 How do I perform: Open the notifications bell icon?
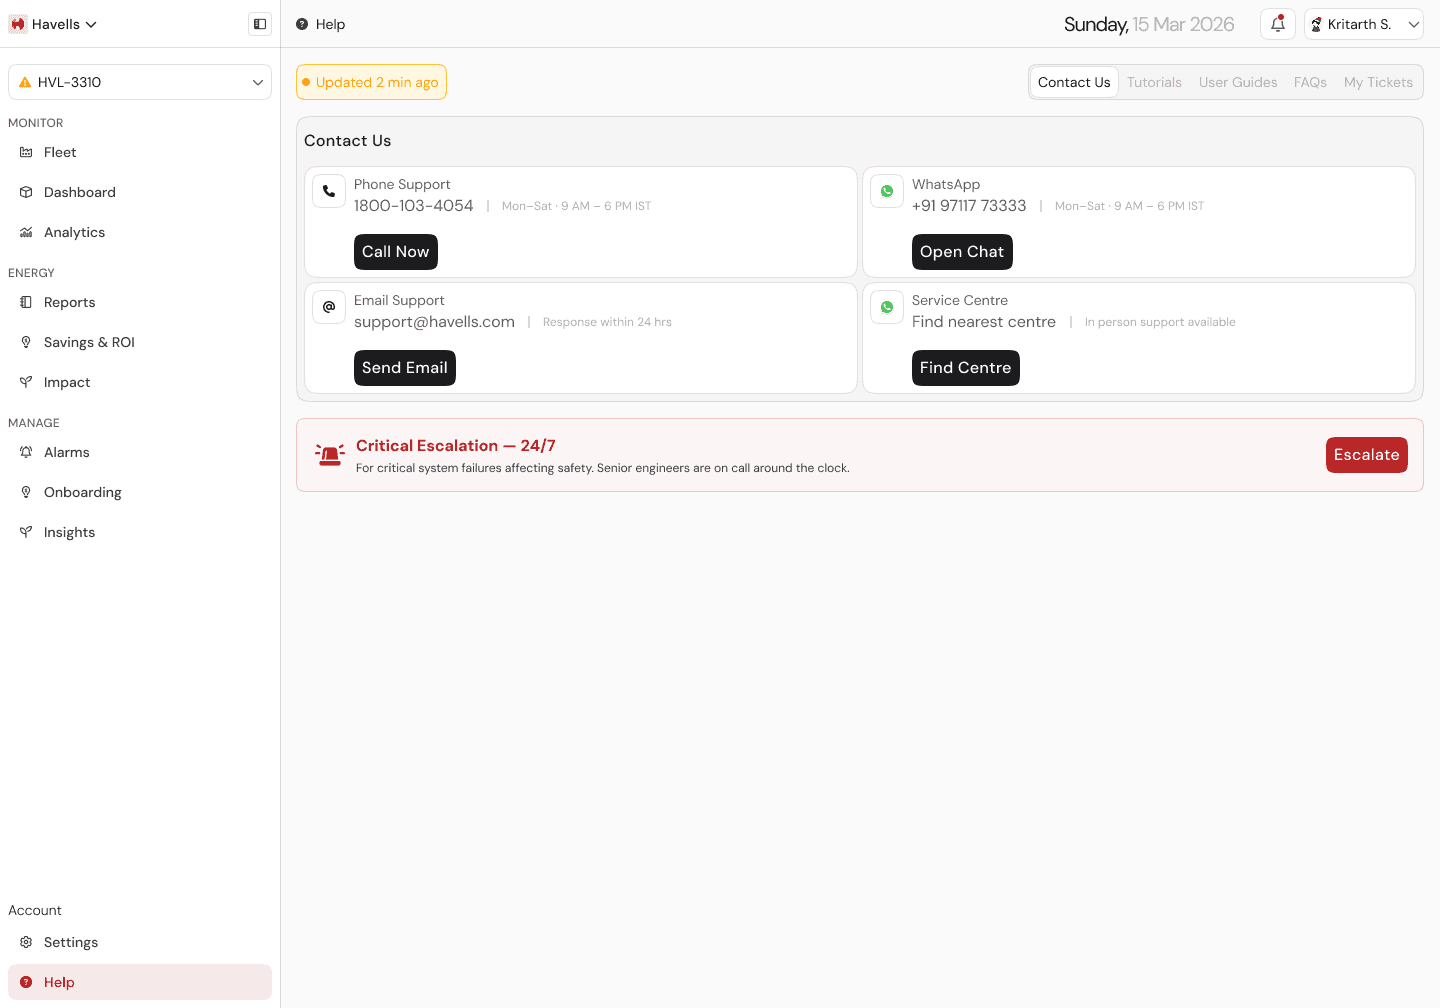pyautogui.click(x=1278, y=24)
